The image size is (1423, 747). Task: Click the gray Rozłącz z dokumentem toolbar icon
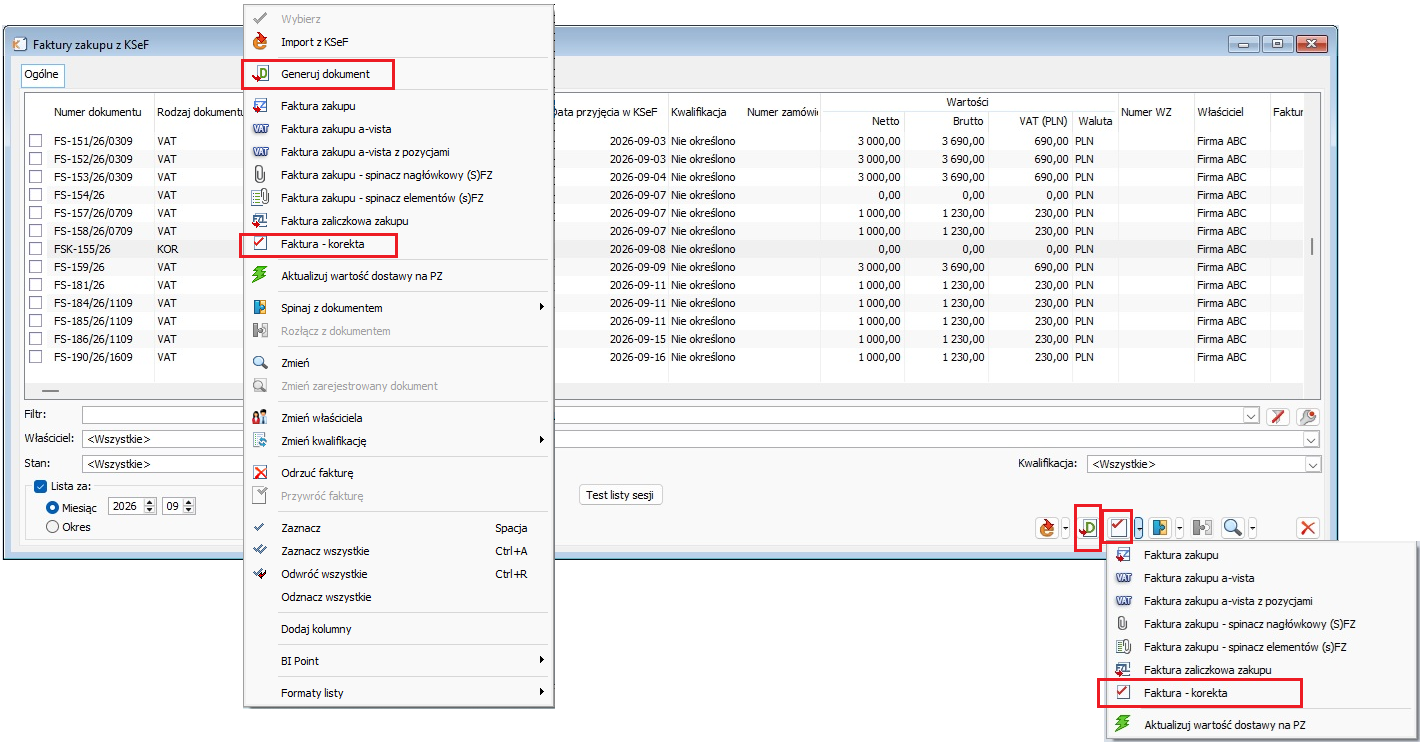(1203, 527)
